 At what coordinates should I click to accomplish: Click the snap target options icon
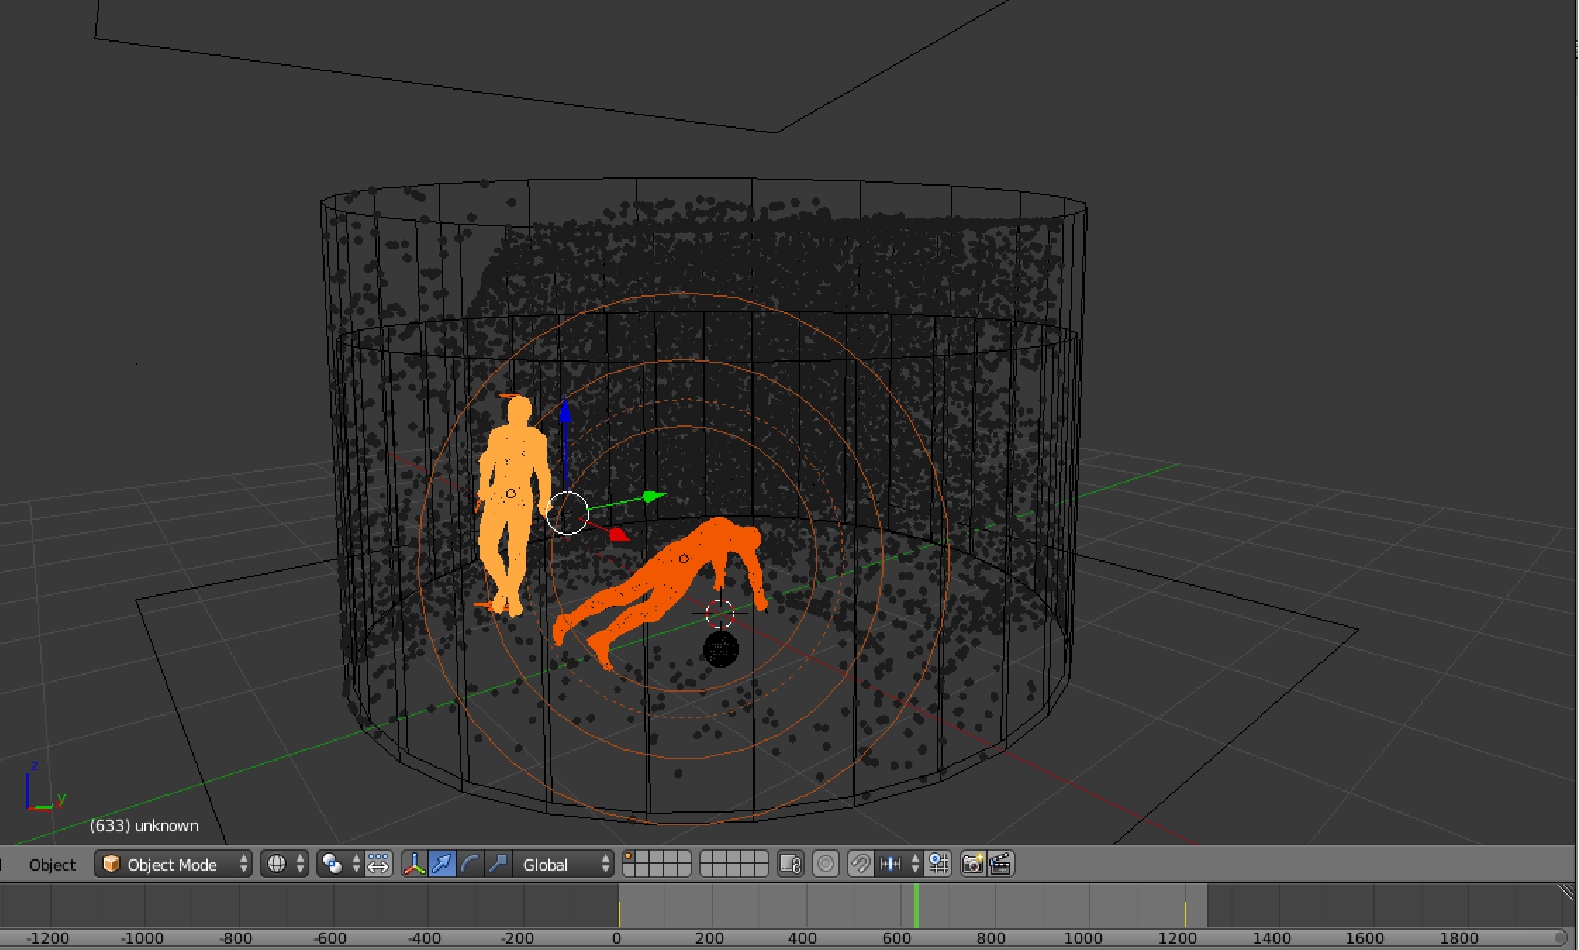pyautogui.click(x=938, y=864)
